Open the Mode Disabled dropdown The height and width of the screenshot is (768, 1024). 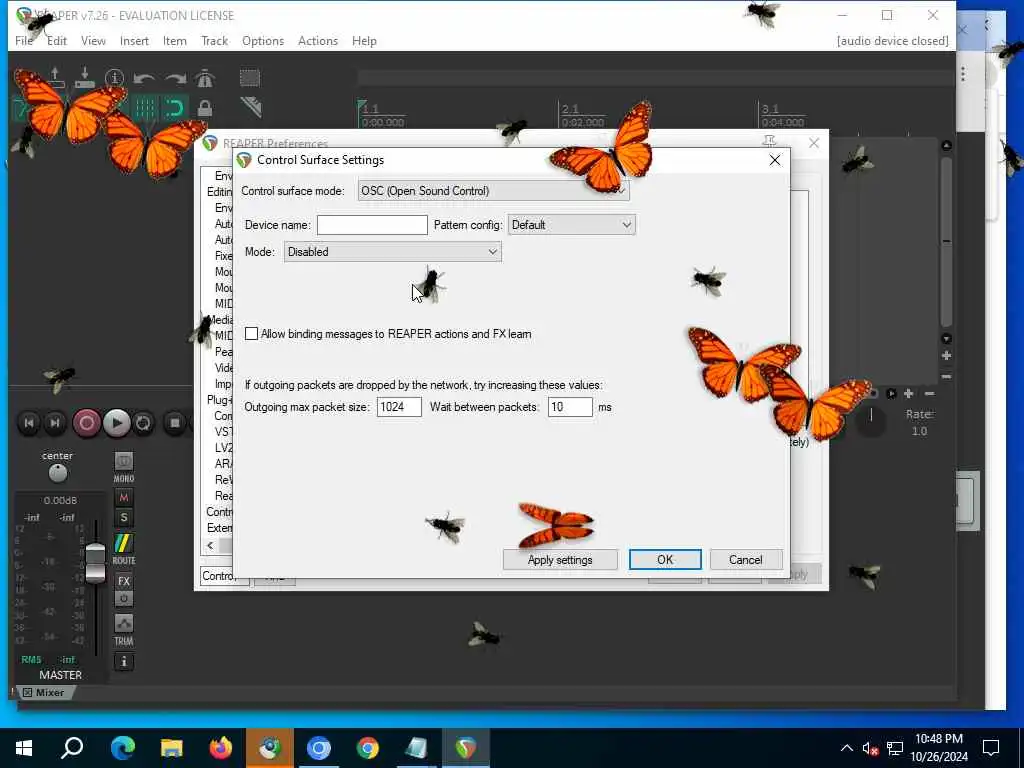click(392, 251)
